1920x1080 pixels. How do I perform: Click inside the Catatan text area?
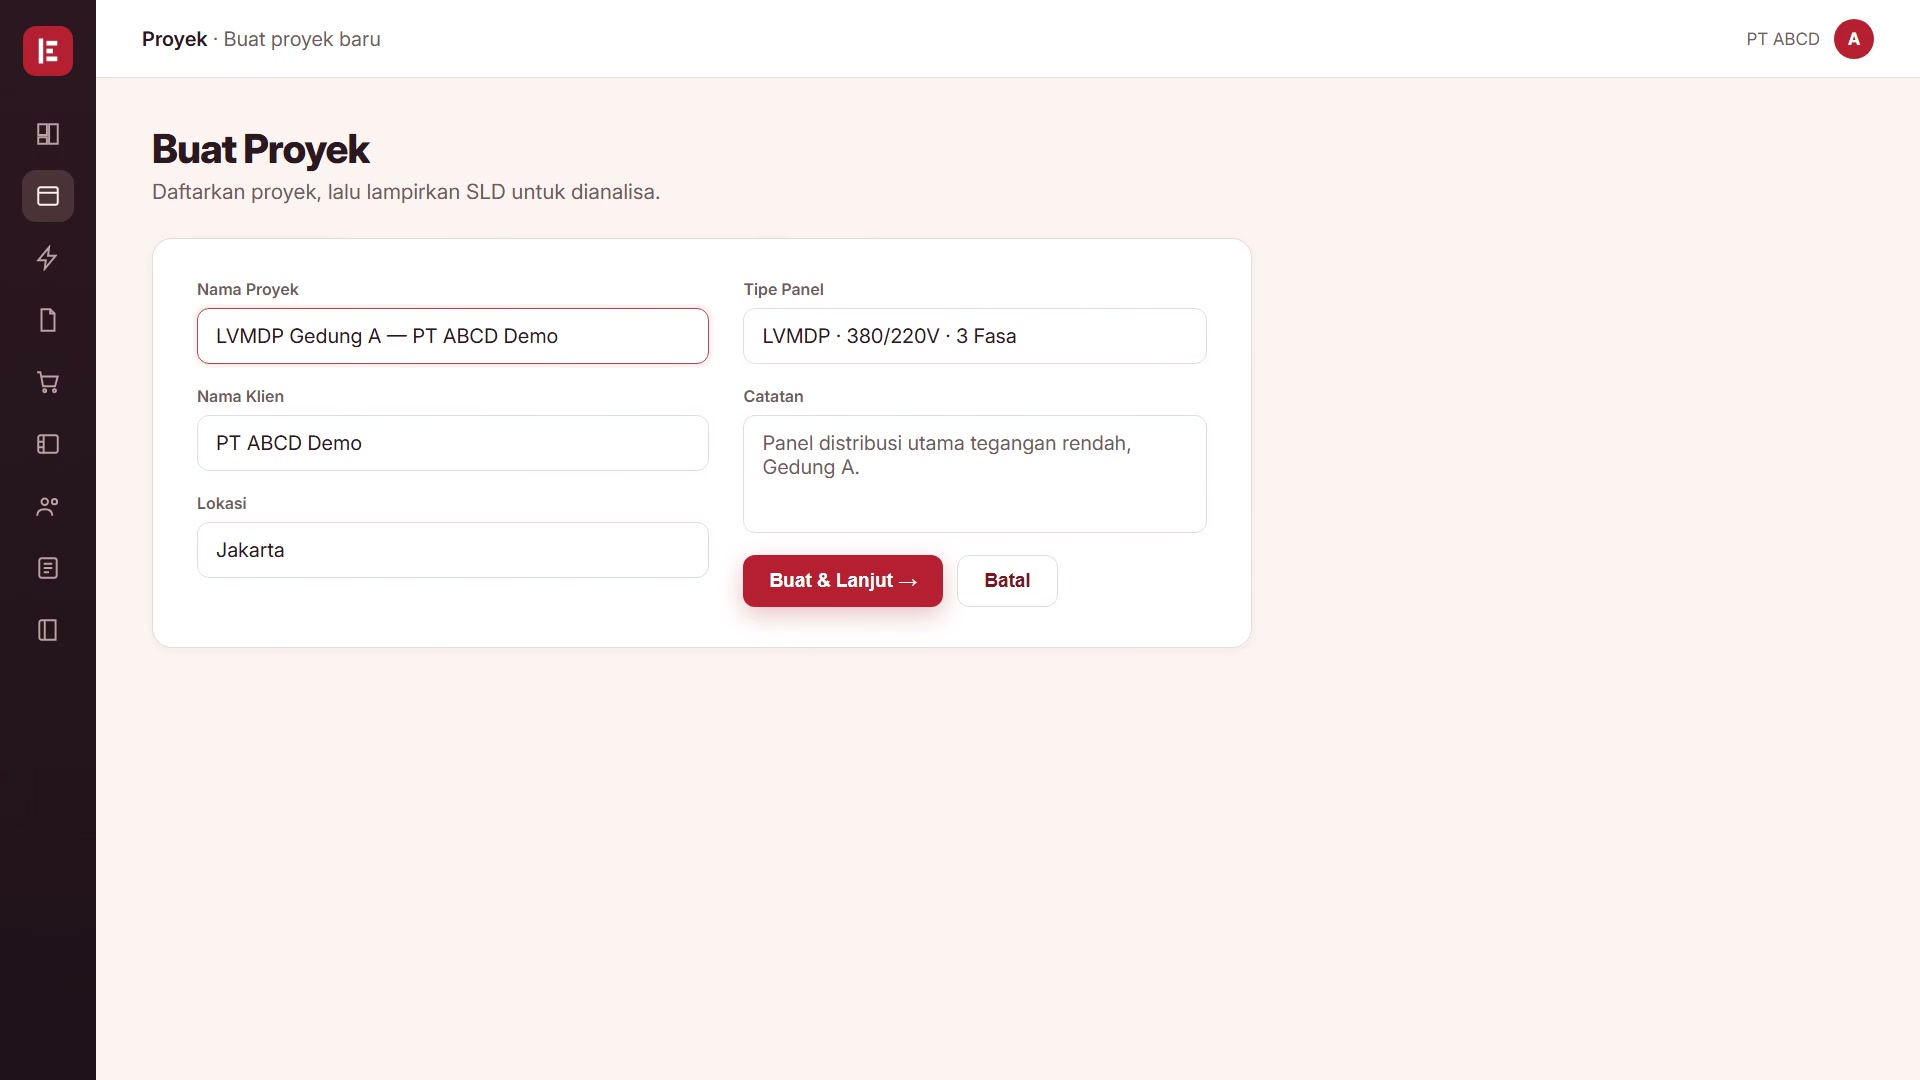(974, 474)
